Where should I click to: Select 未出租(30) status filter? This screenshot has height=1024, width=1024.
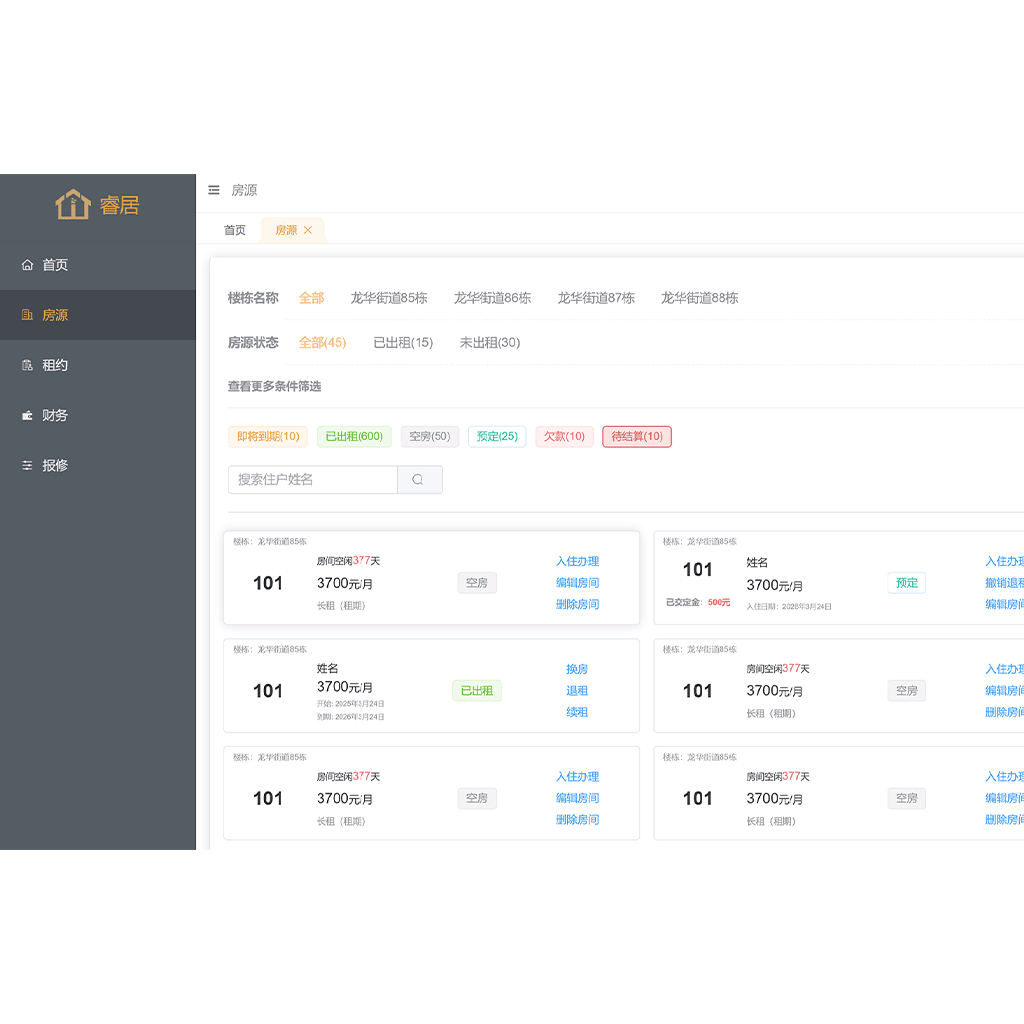coord(490,343)
